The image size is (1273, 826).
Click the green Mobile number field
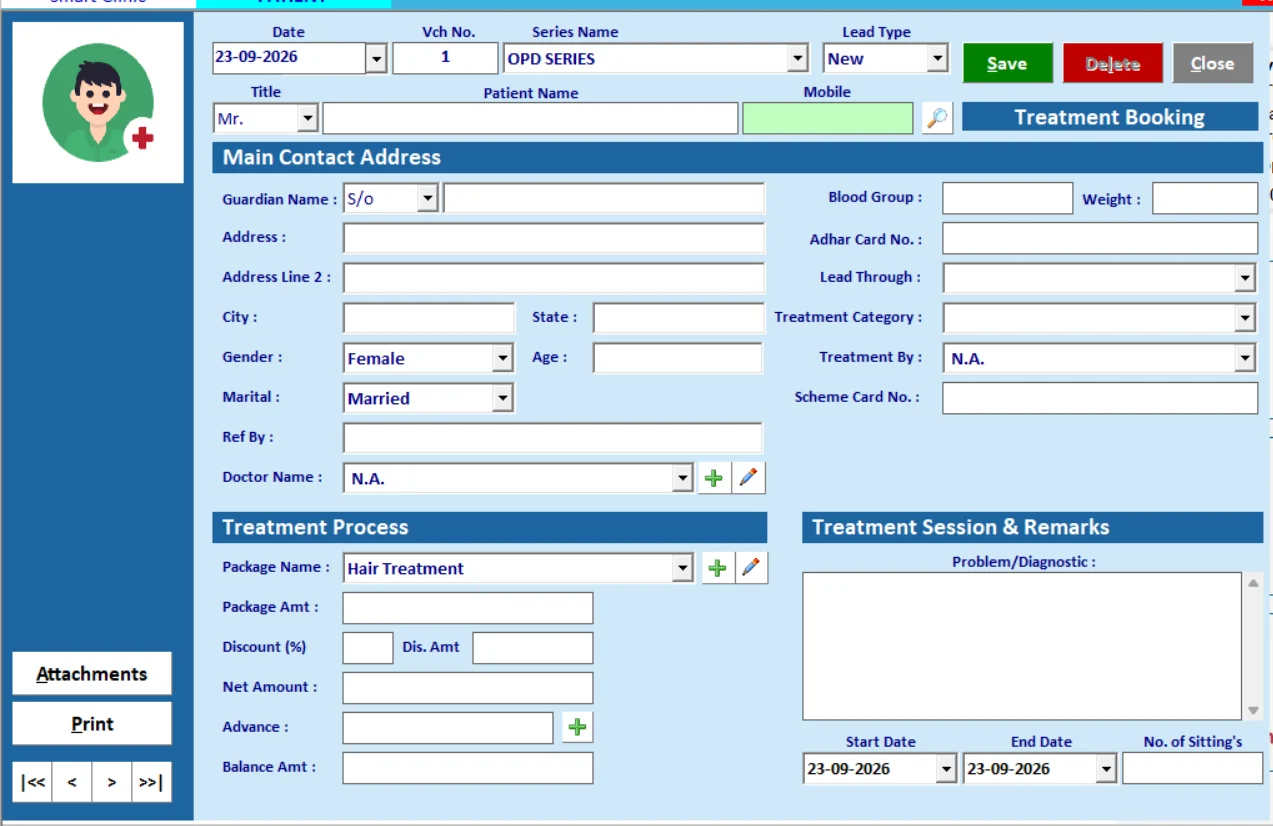pyautogui.click(x=828, y=119)
